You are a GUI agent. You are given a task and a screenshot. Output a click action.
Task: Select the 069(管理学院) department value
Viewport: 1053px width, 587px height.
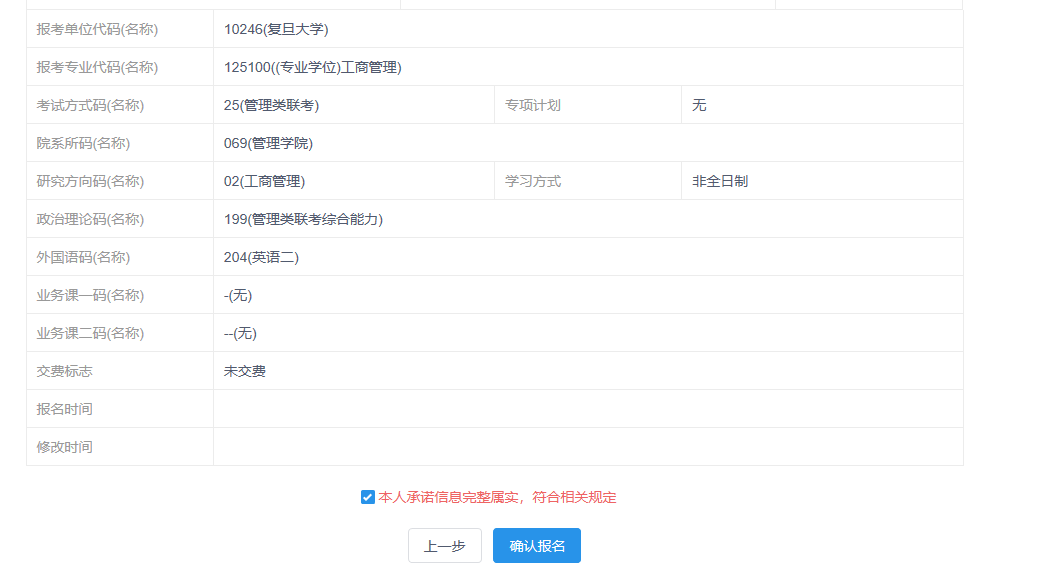click(x=268, y=143)
